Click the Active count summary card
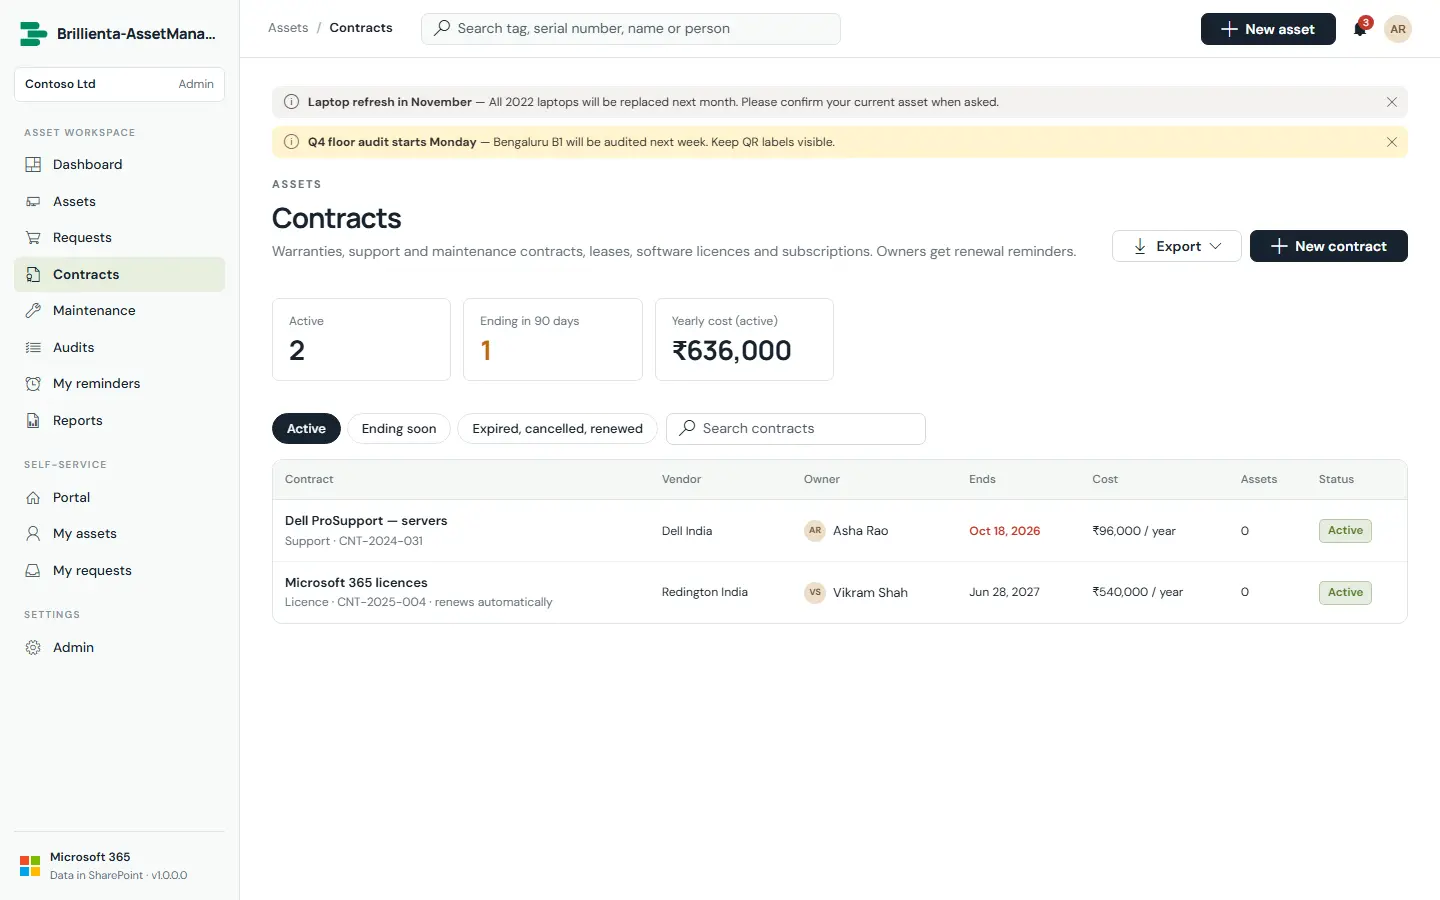Image resolution: width=1440 pixels, height=900 pixels. tap(361, 339)
